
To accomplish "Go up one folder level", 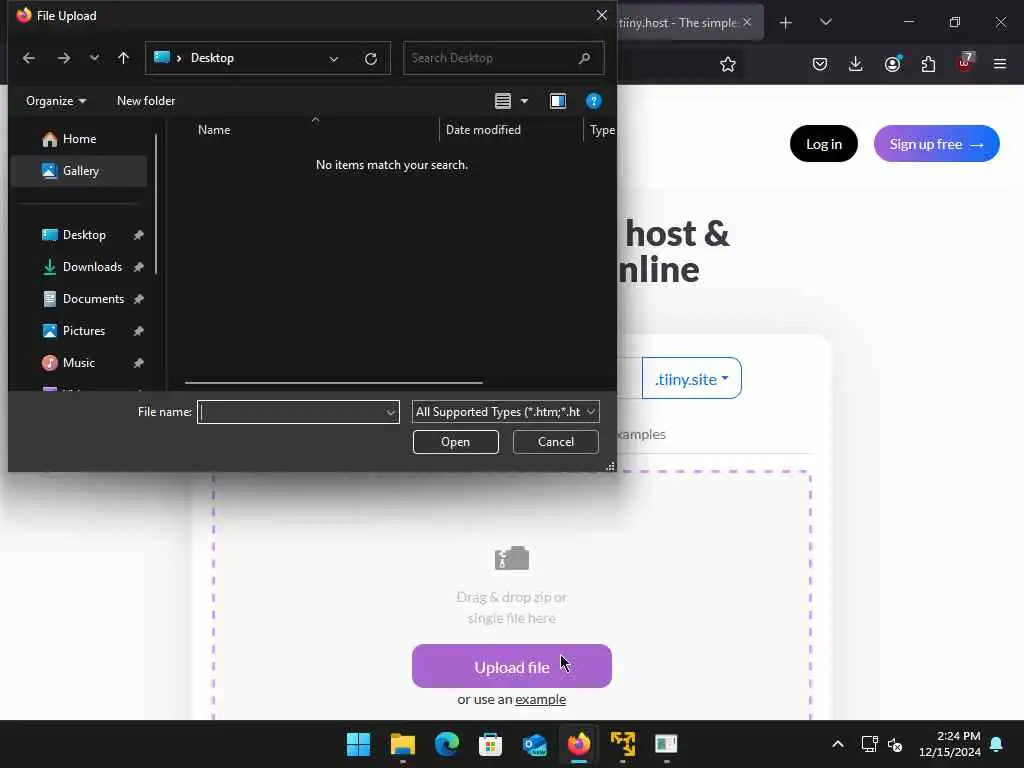I will (x=123, y=58).
